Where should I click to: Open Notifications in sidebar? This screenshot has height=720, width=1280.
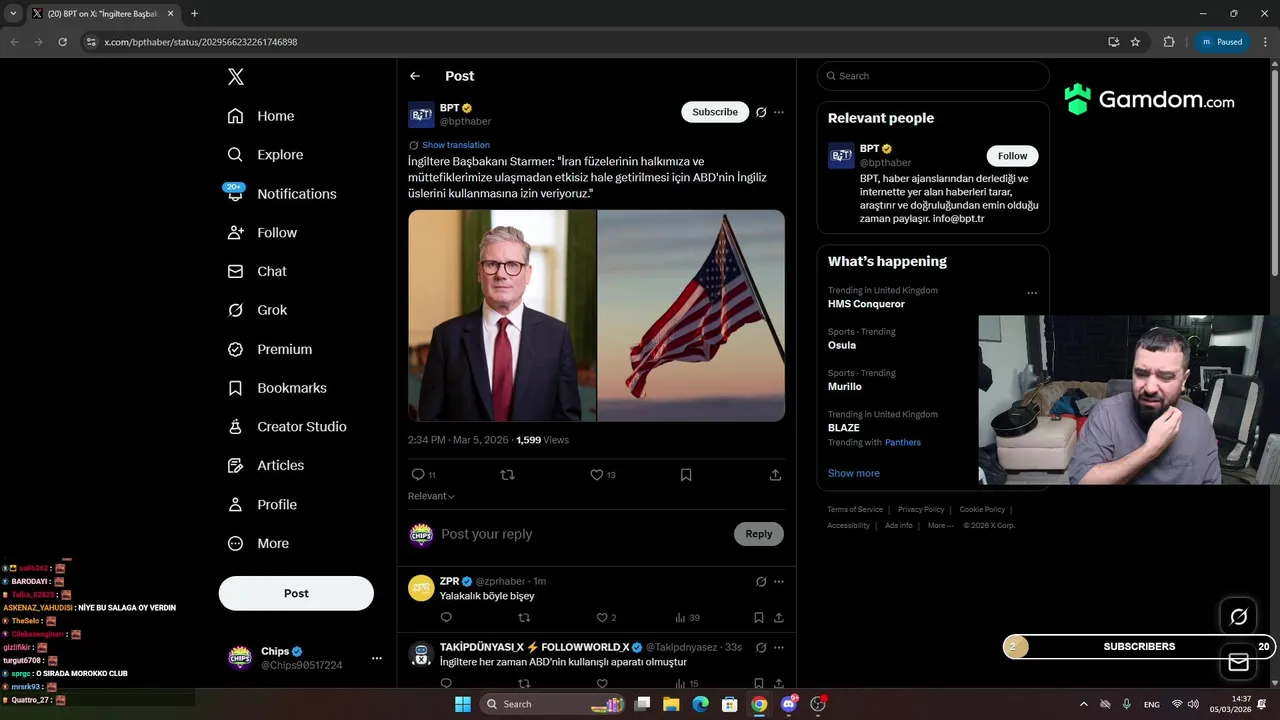282,194
